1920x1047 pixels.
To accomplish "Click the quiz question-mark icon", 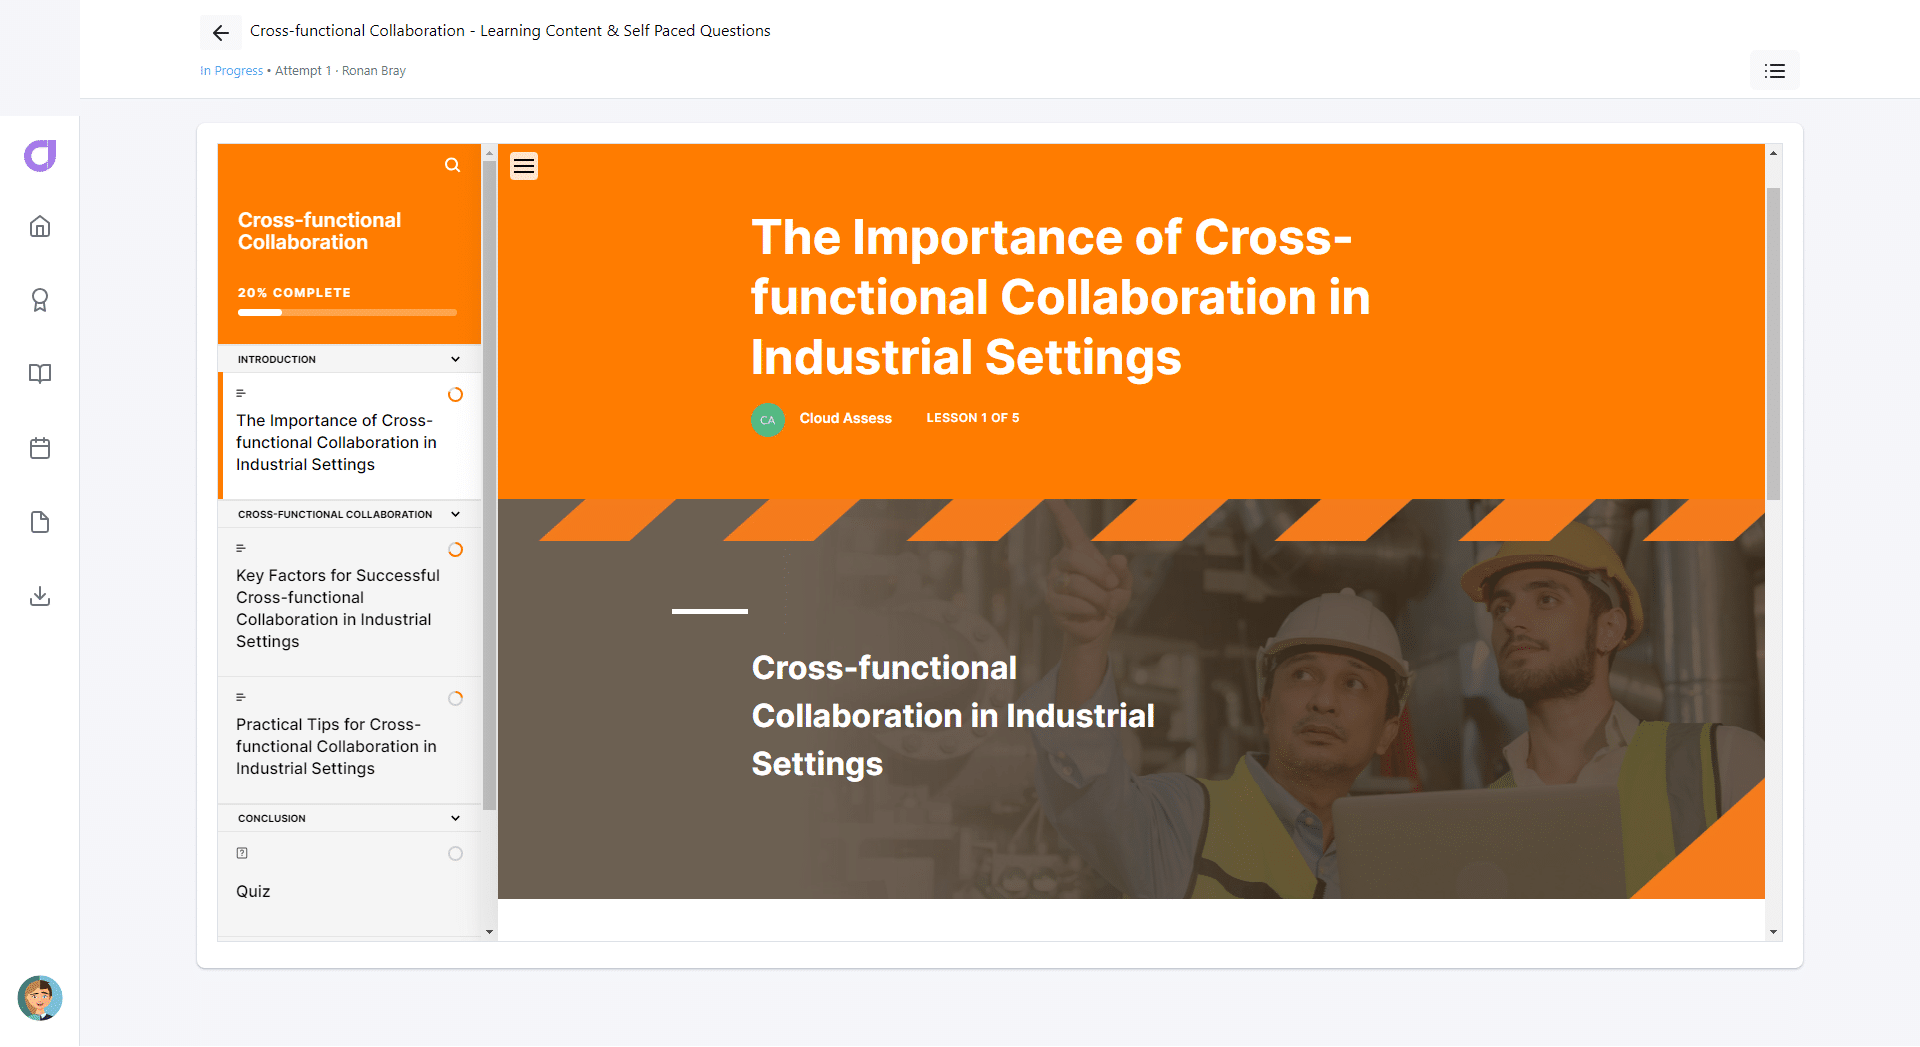I will click(242, 853).
